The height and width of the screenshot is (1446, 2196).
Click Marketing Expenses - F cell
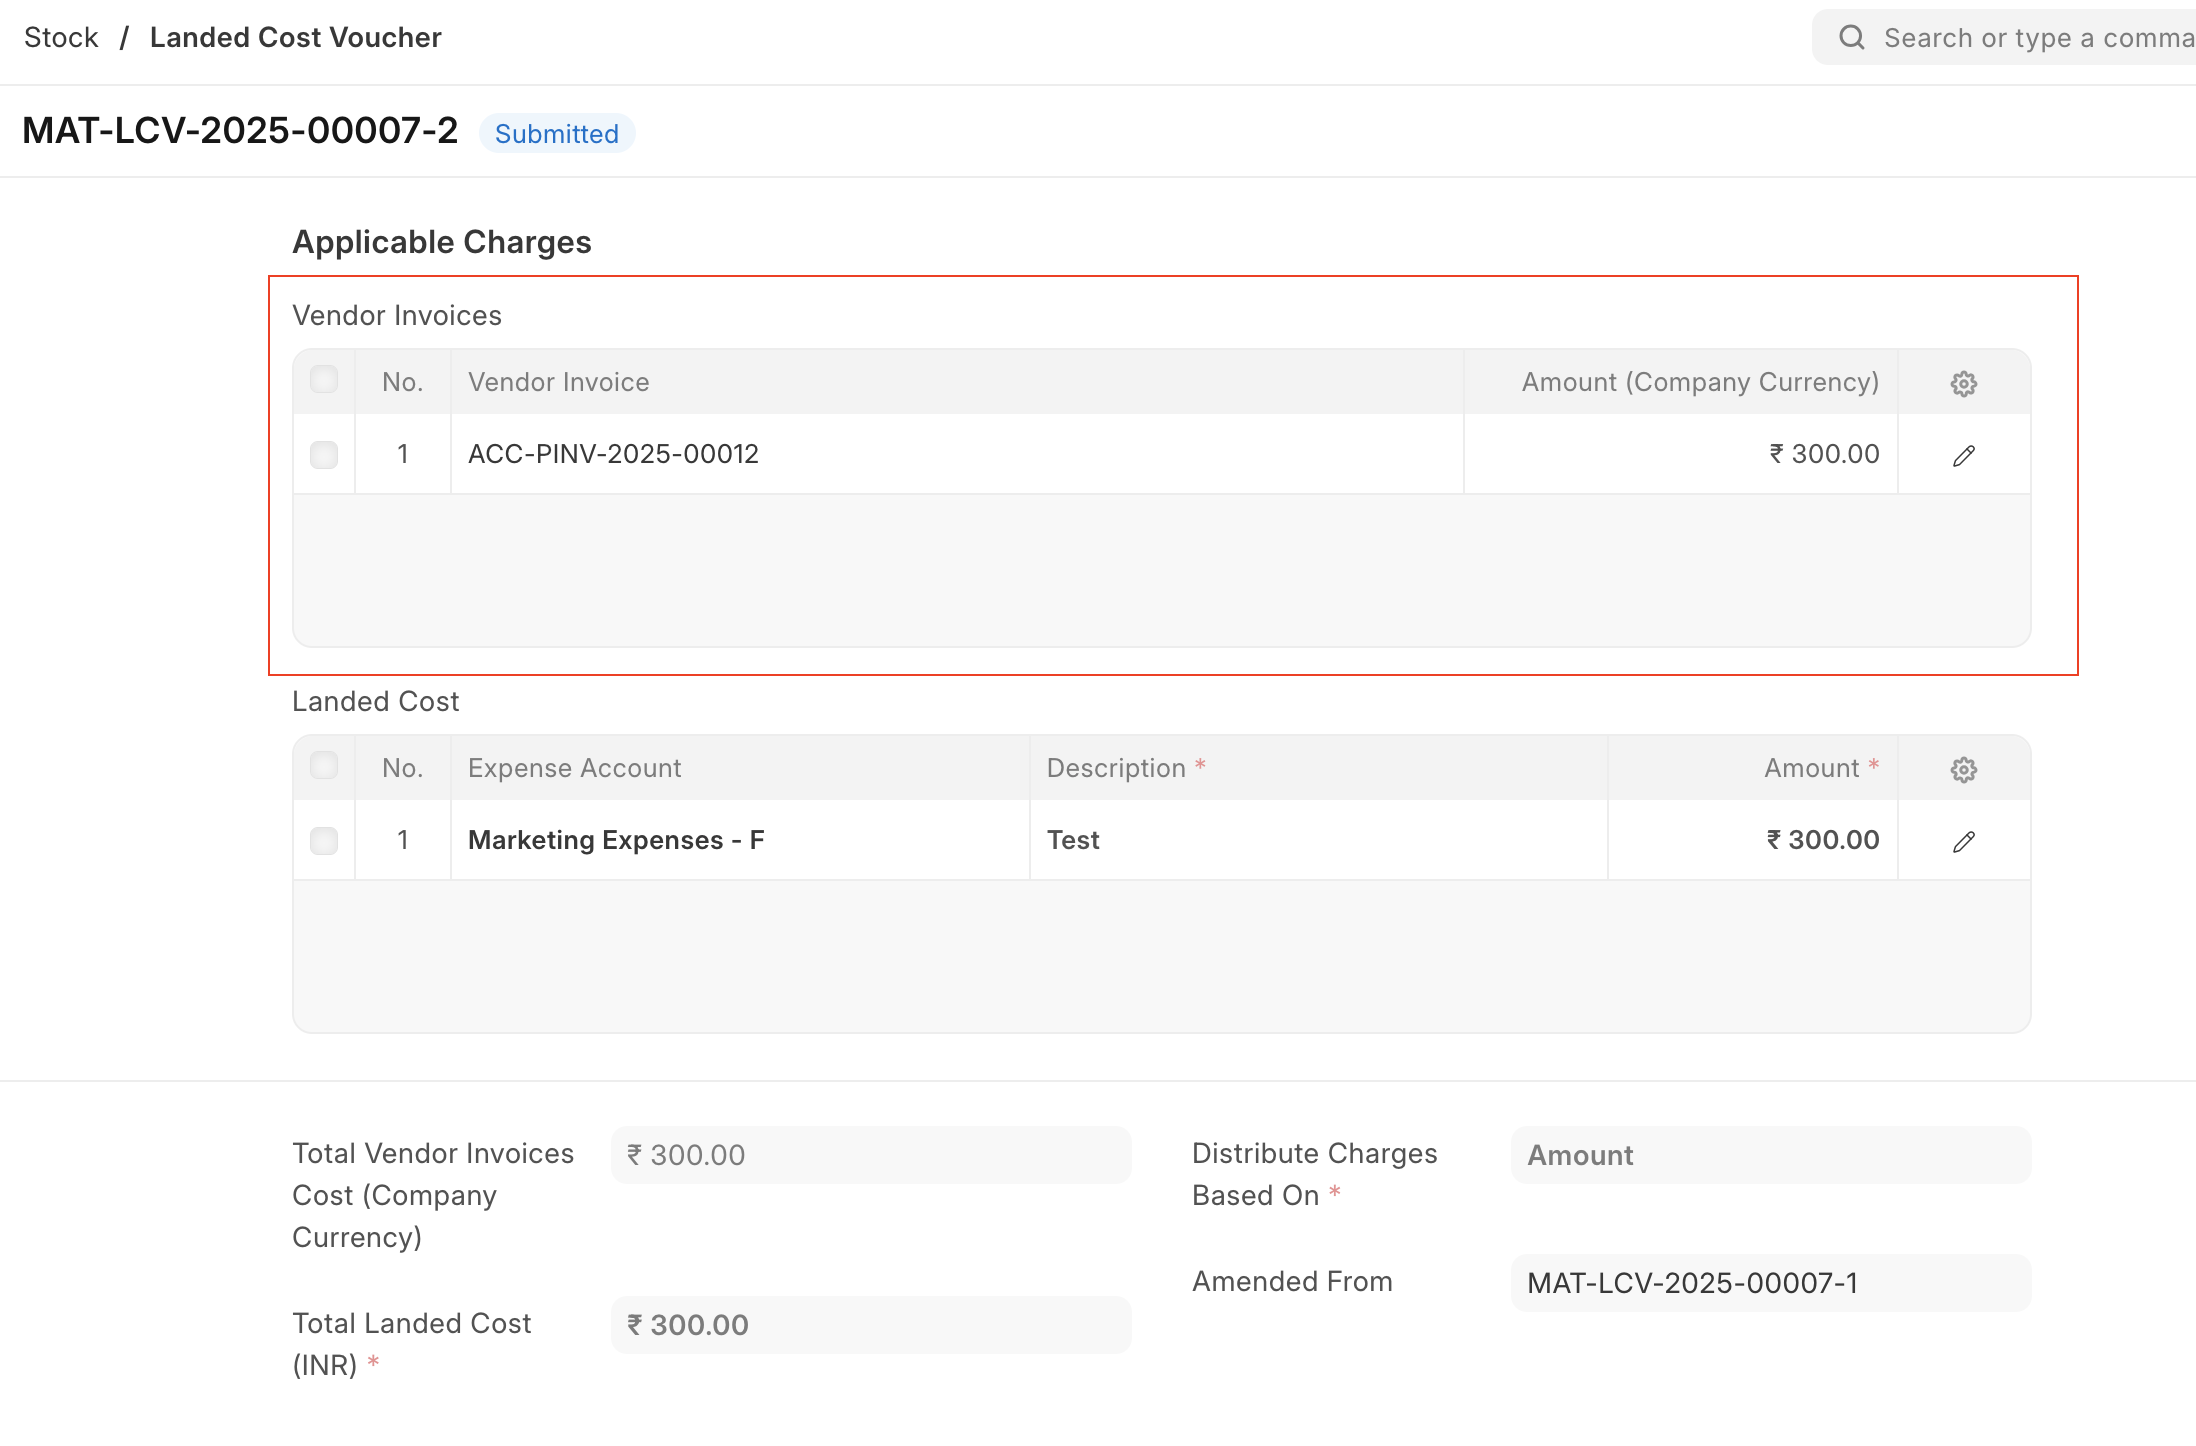click(x=740, y=840)
